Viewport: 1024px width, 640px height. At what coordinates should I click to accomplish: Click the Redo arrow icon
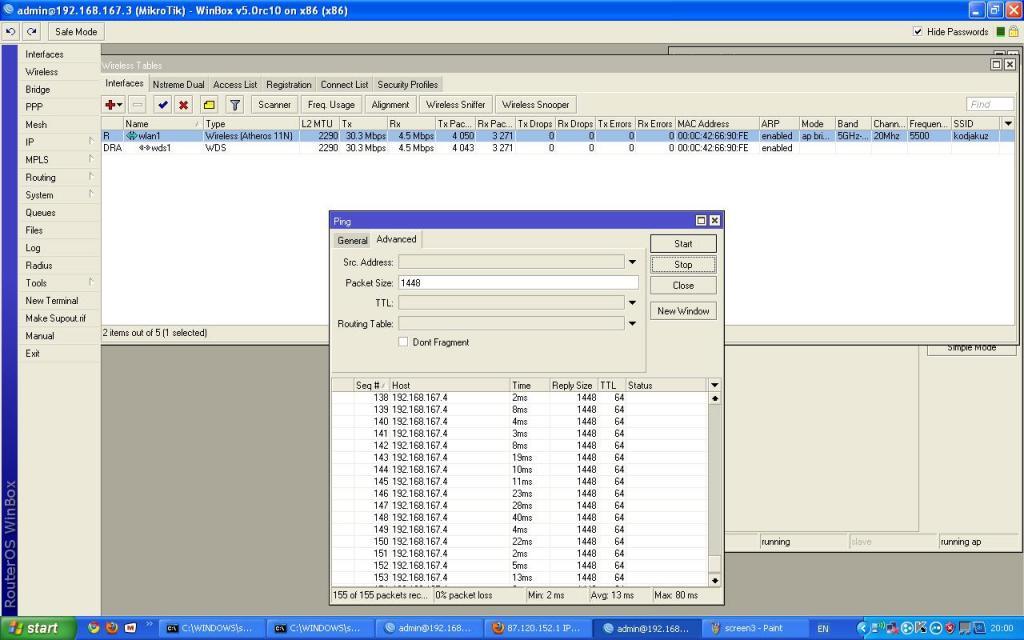pyautogui.click(x=32, y=32)
